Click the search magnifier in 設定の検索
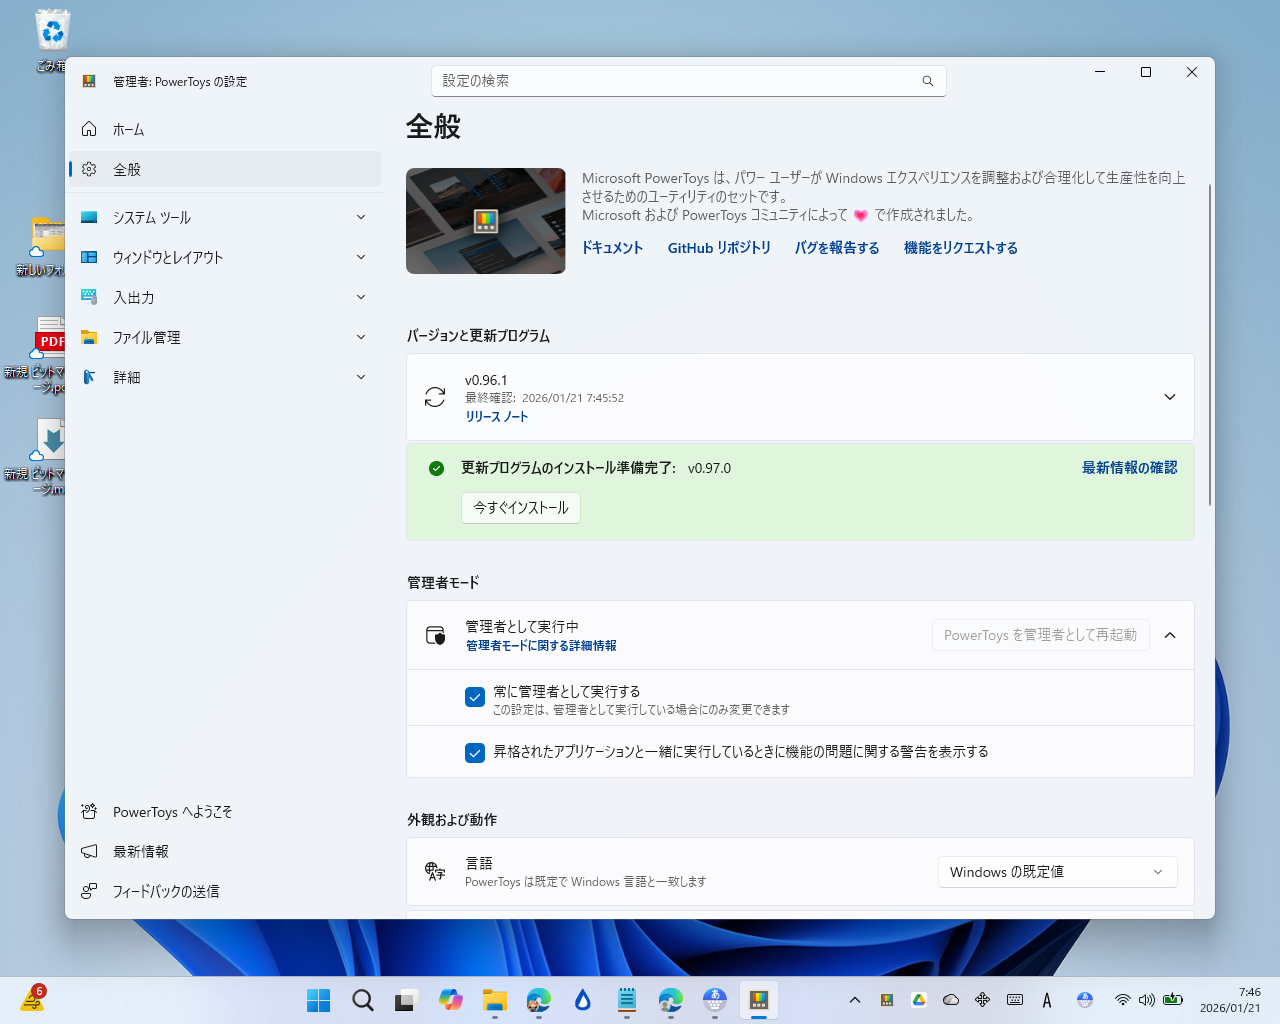Viewport: 1280px width, 1024px height. (928, 81)
